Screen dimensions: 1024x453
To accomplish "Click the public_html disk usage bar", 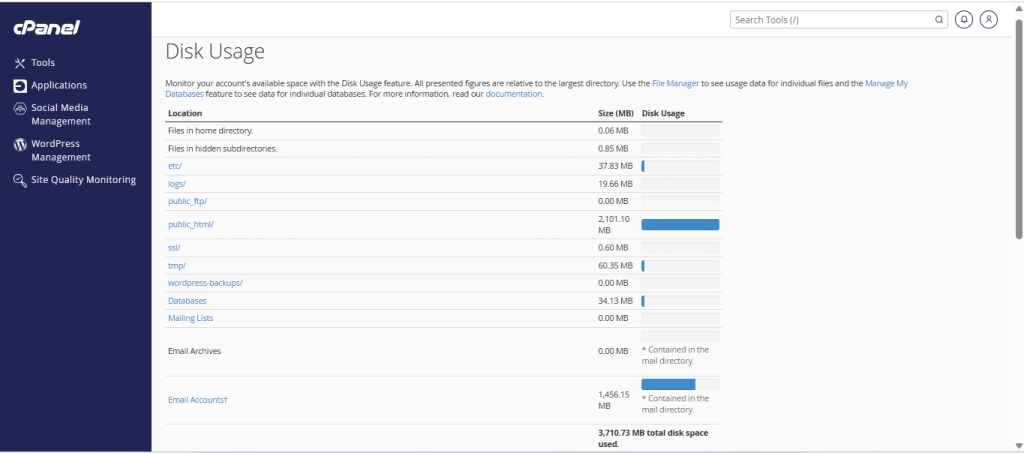I will (x=679, y=225).
